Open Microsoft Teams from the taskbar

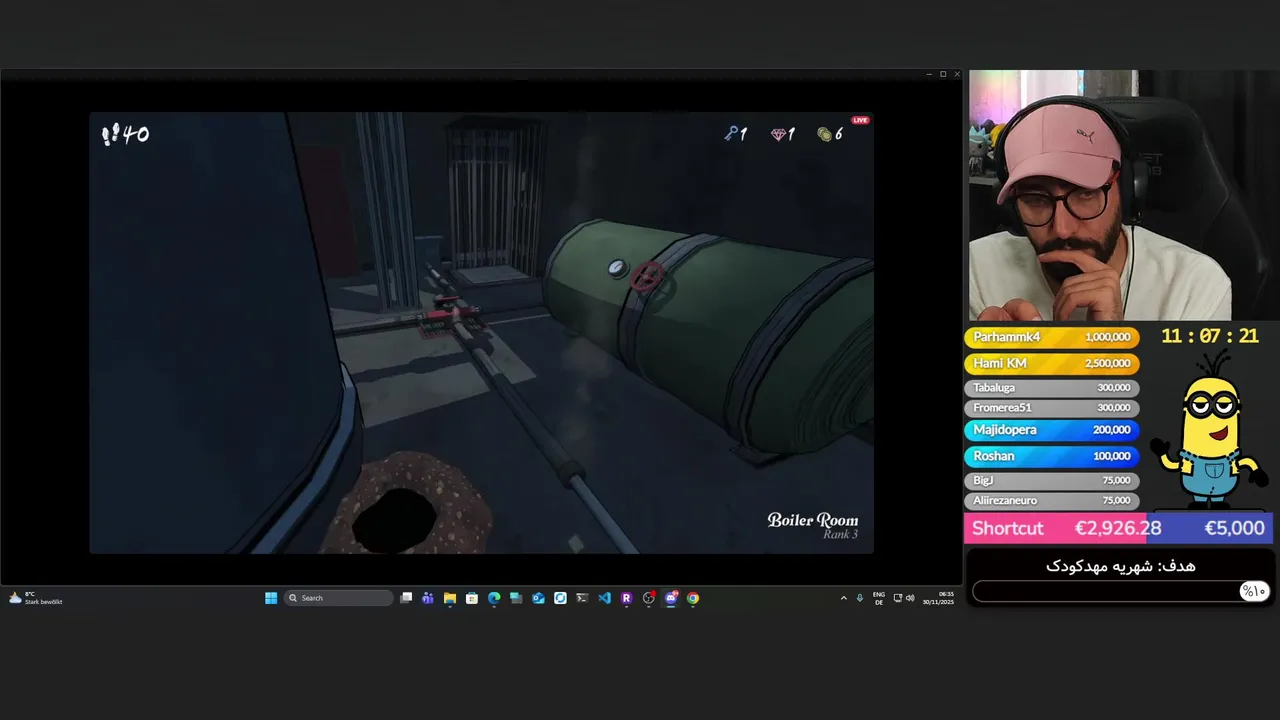pos(428,598)
